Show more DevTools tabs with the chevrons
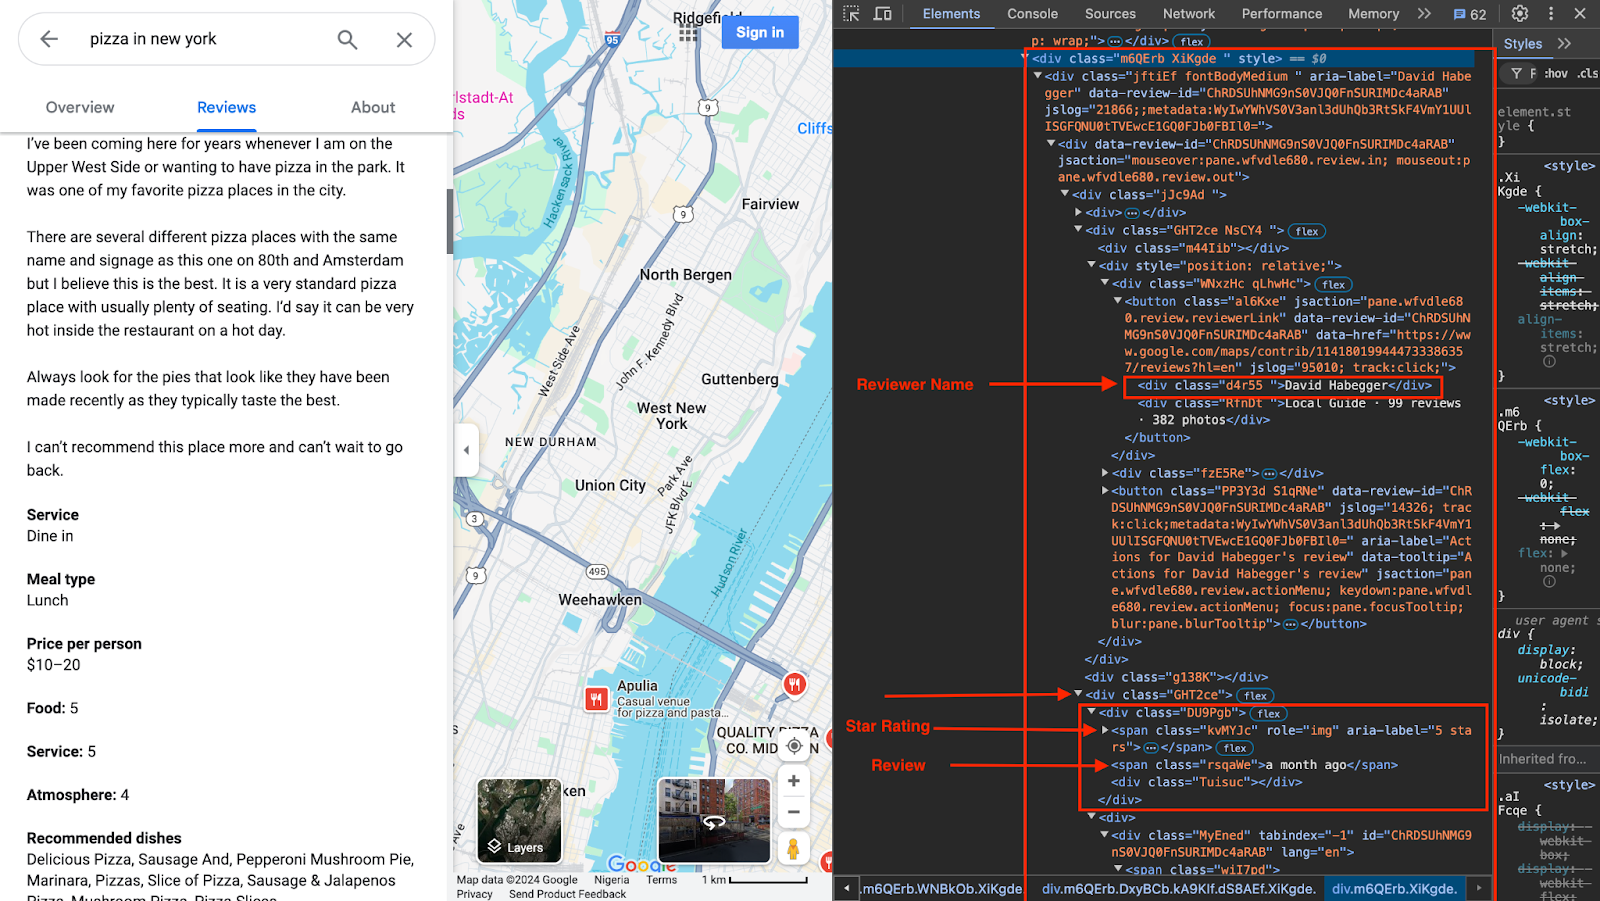Image resolution: width=1600 pixels, height=901 pixels. [x=1424, y=14]
